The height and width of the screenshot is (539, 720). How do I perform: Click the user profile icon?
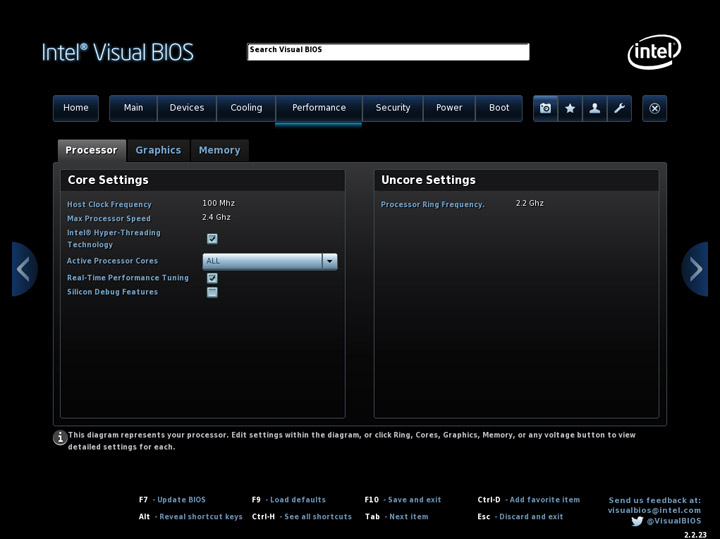[x=595, y=108]
